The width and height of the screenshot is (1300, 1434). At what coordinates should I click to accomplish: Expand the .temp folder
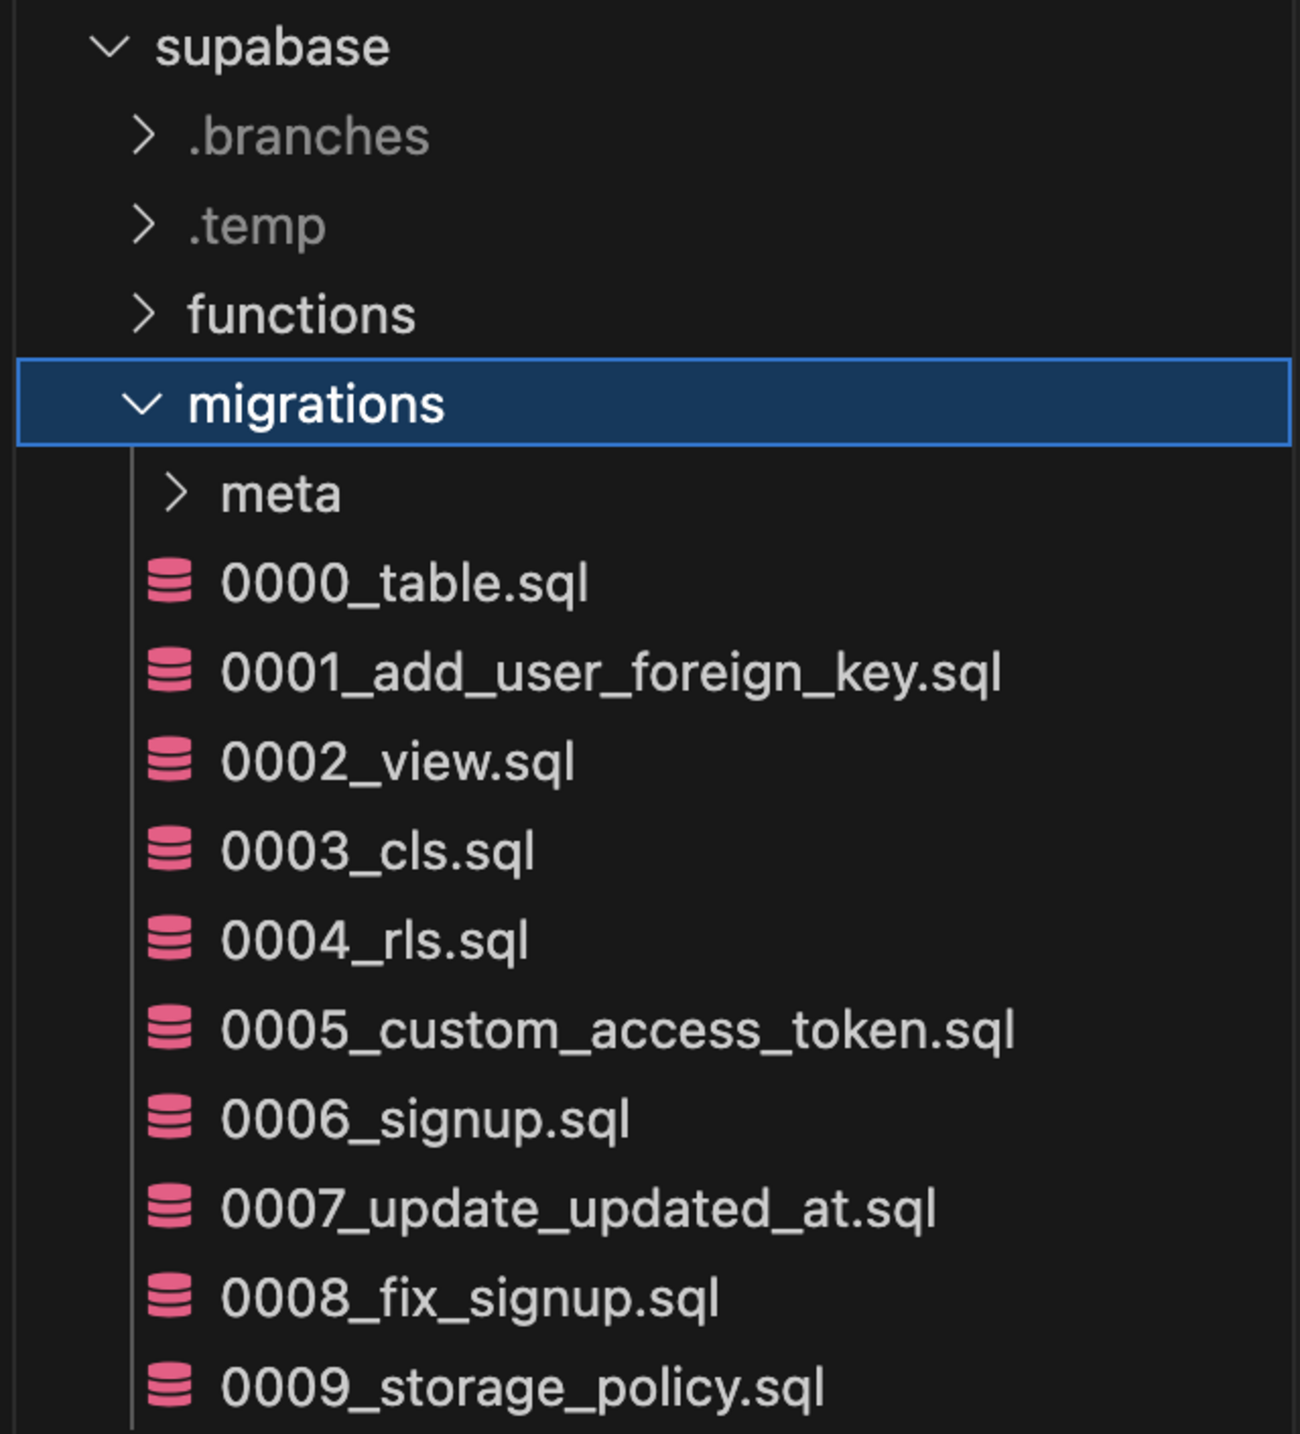pos(143,225)
